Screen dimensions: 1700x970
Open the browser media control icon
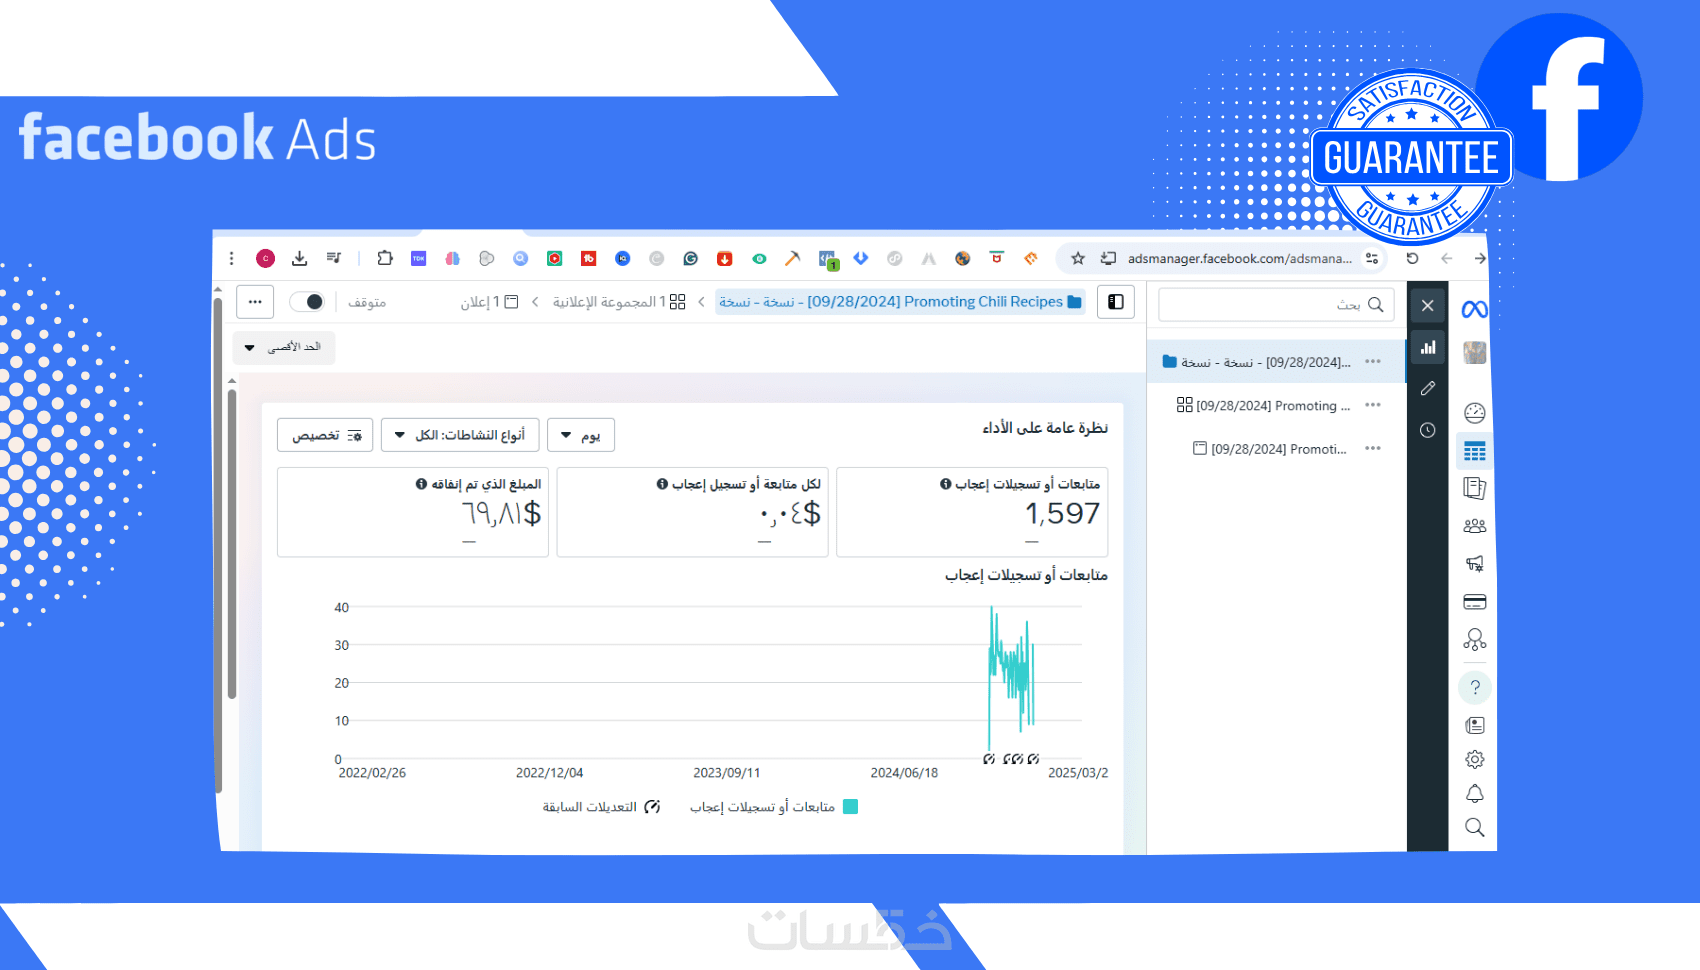(x=333, y=258)
